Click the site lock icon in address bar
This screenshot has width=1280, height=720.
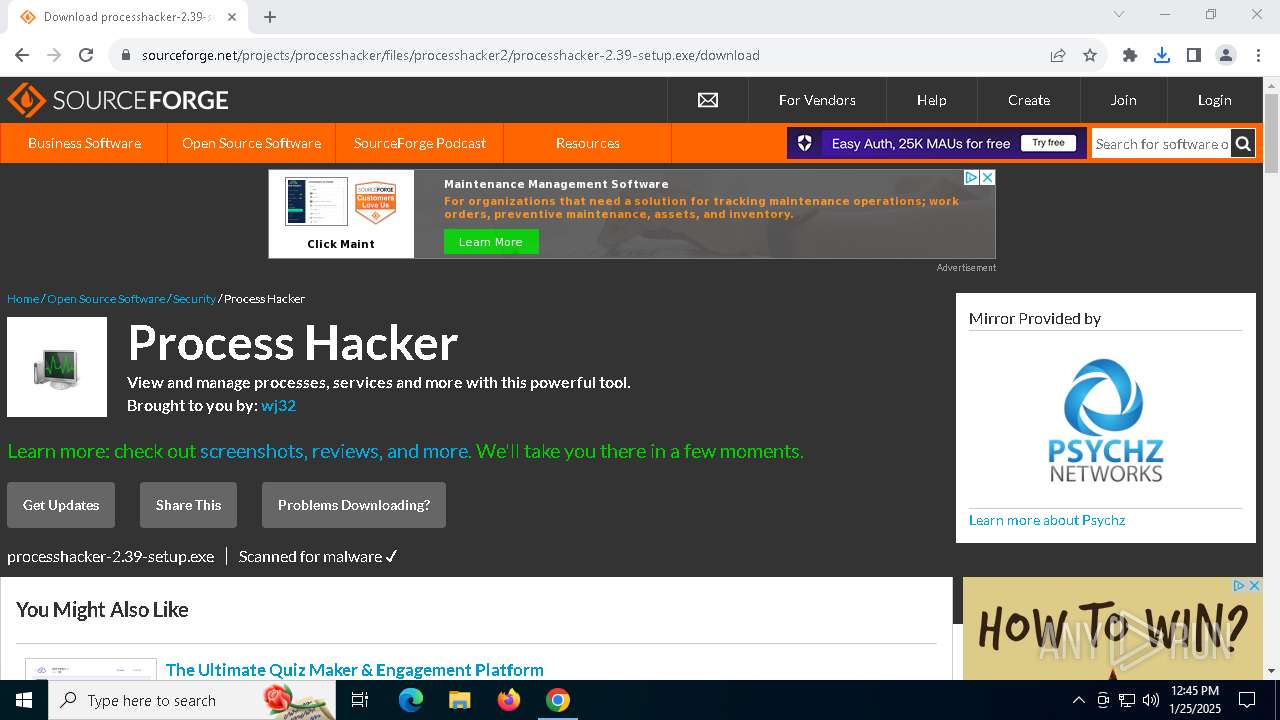(126, 55)
